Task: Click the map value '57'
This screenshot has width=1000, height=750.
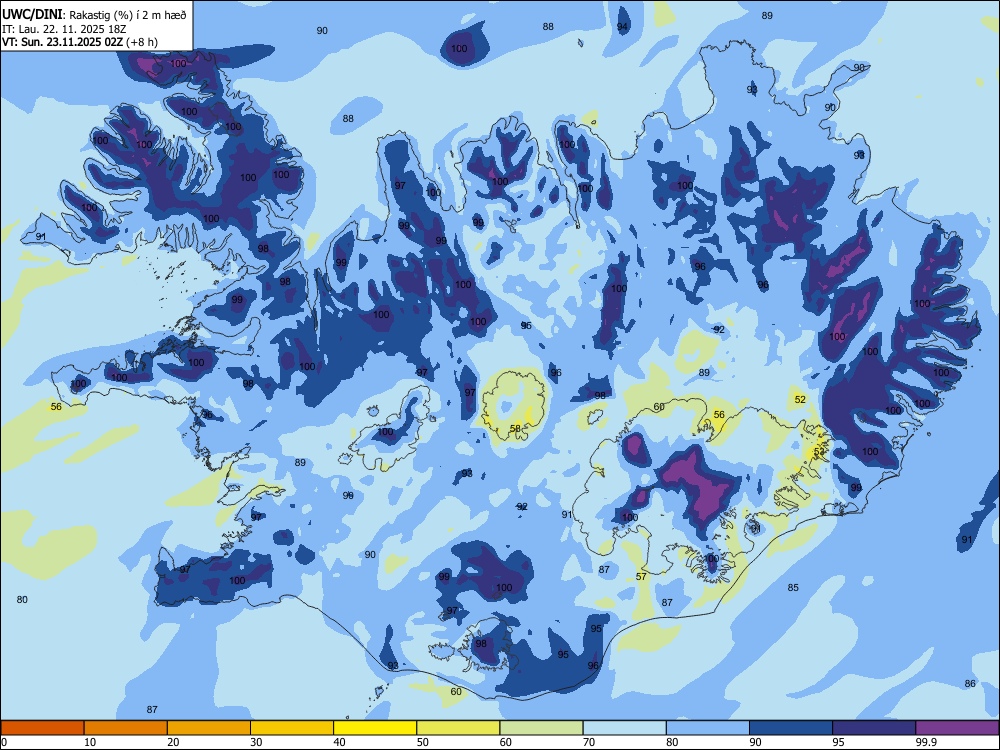Action: [x=642, y=577]
